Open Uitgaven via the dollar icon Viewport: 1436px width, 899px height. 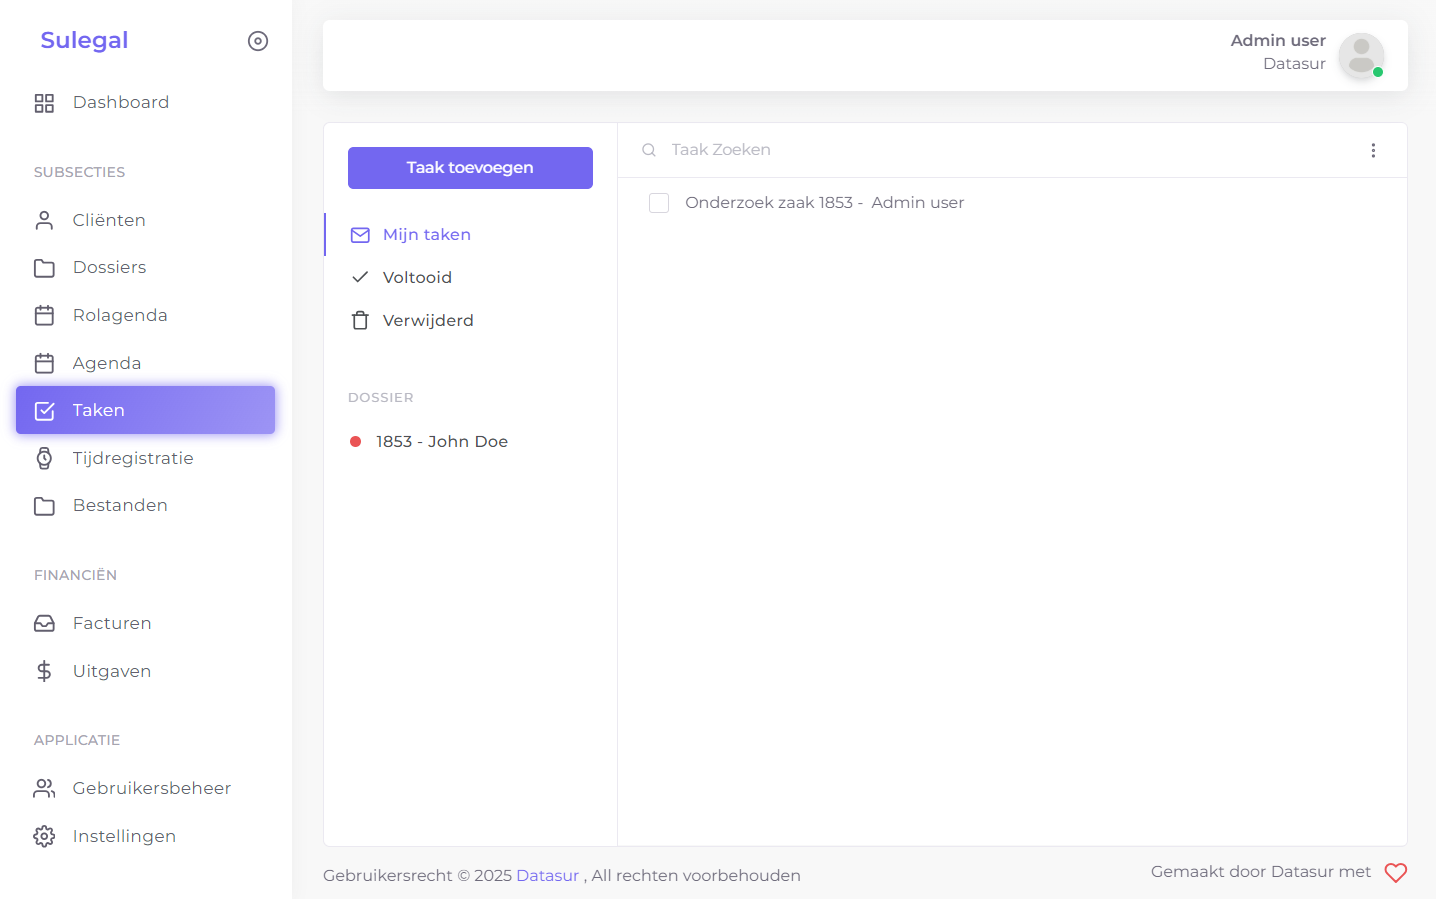[x=44, y=671]
